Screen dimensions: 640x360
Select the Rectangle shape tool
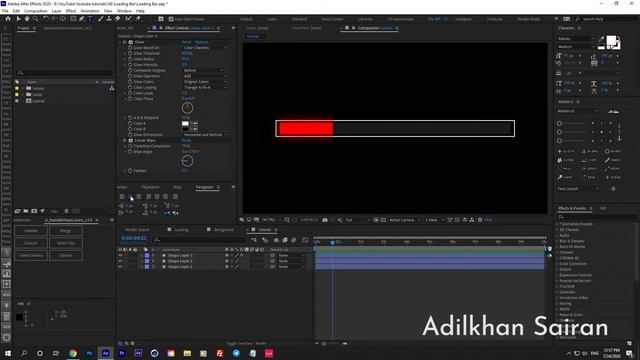click(73, 19)
